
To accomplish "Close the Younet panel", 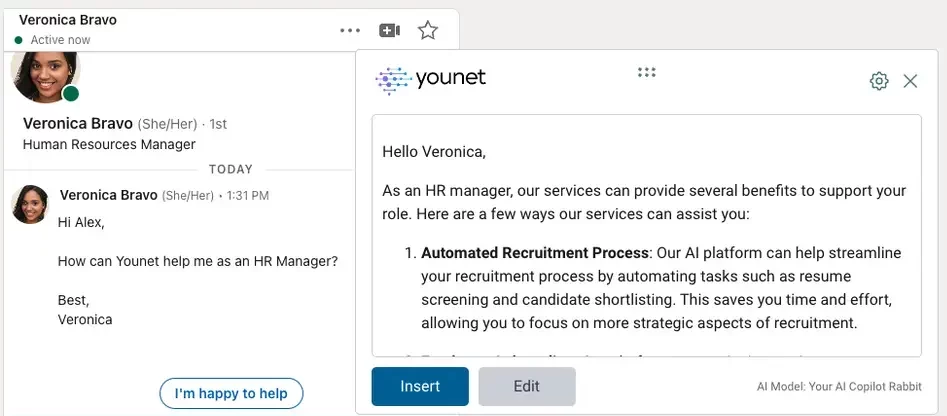I will pos(910,81).
